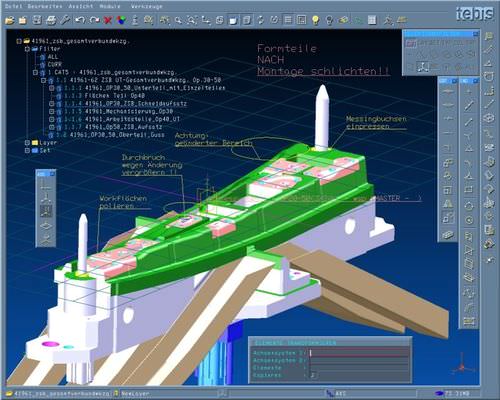Click the tebis logo
Image resolution: width=500 pixels, height=400 pixels.
click(475, 14)
